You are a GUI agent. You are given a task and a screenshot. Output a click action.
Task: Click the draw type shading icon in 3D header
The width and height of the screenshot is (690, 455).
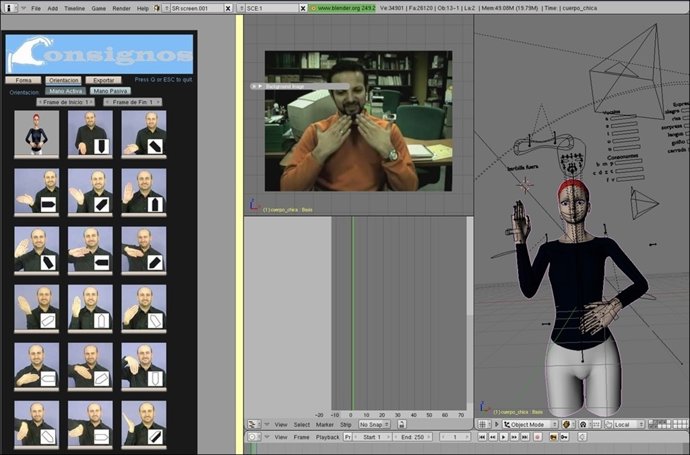point(566,424)
